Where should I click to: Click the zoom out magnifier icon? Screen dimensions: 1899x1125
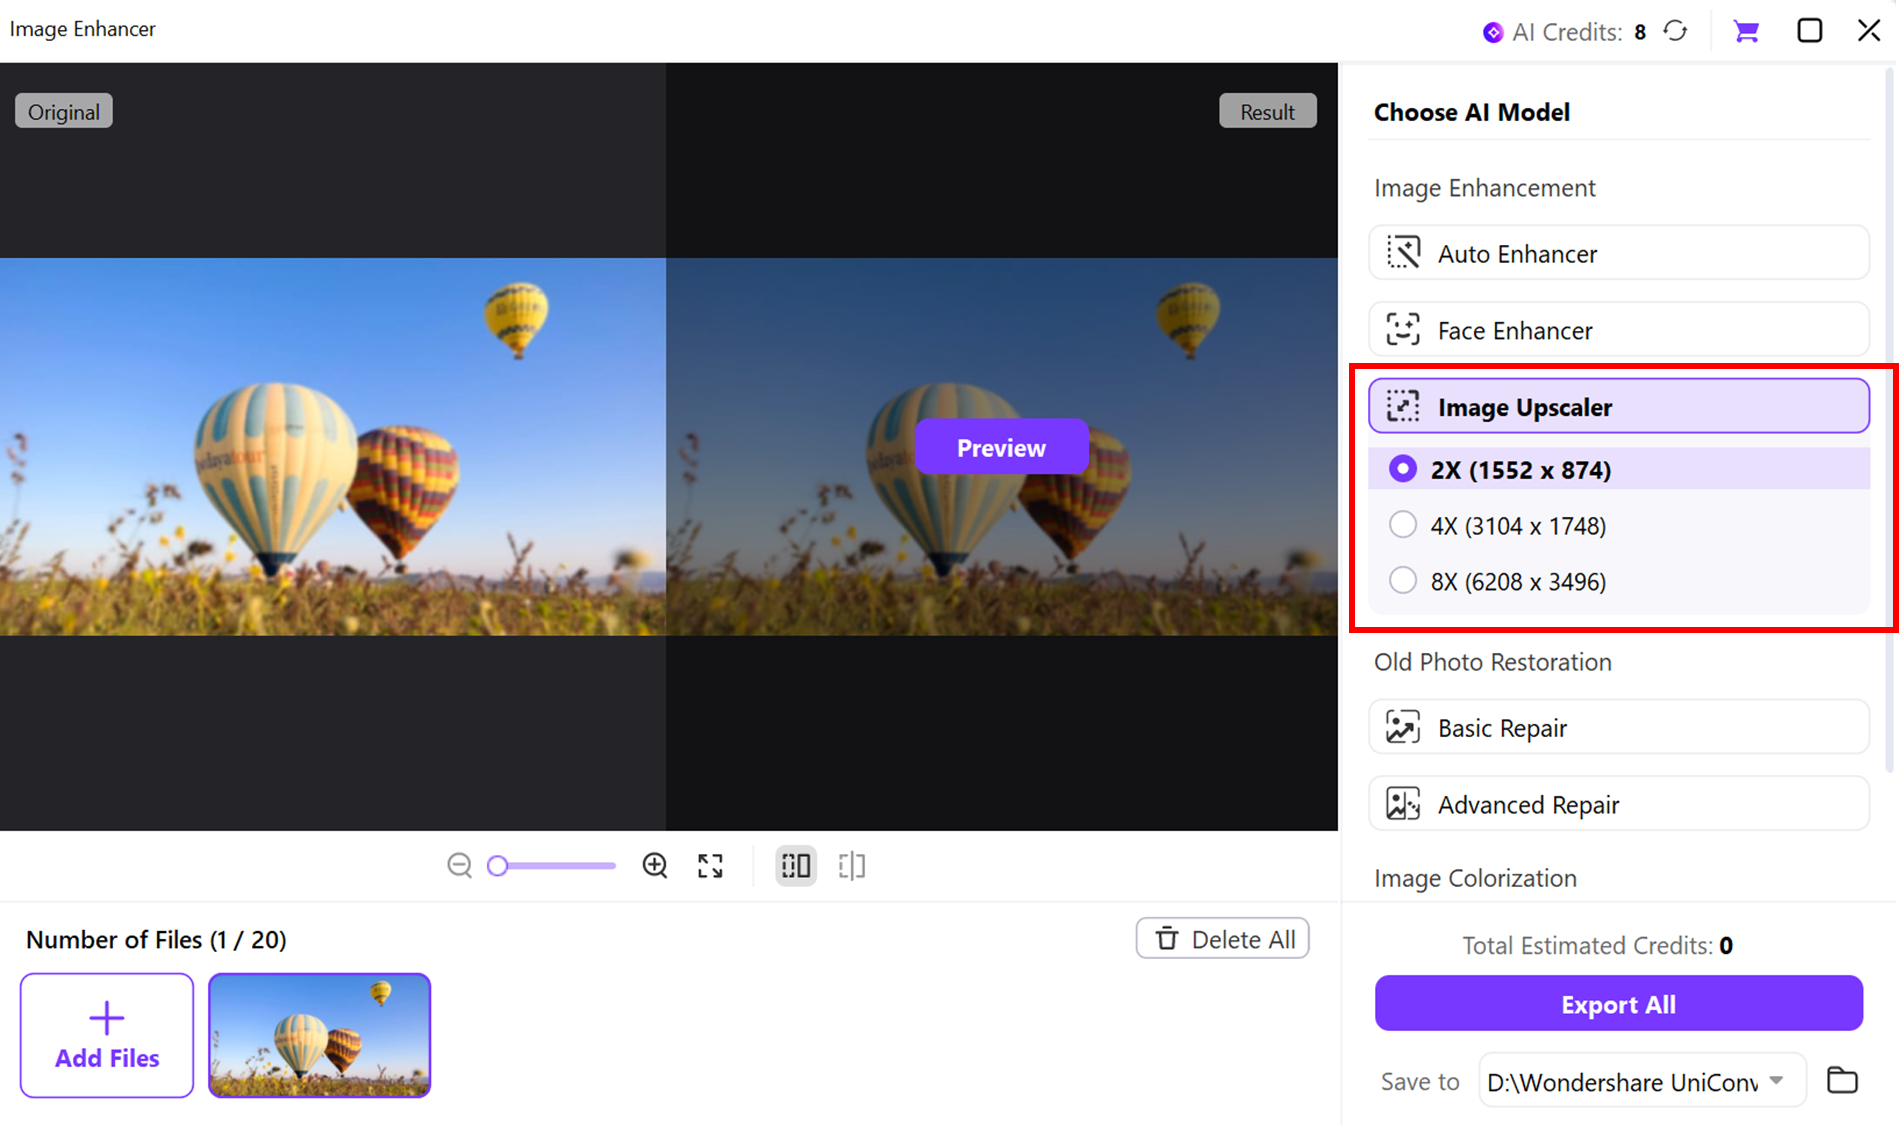click(459, 866)
